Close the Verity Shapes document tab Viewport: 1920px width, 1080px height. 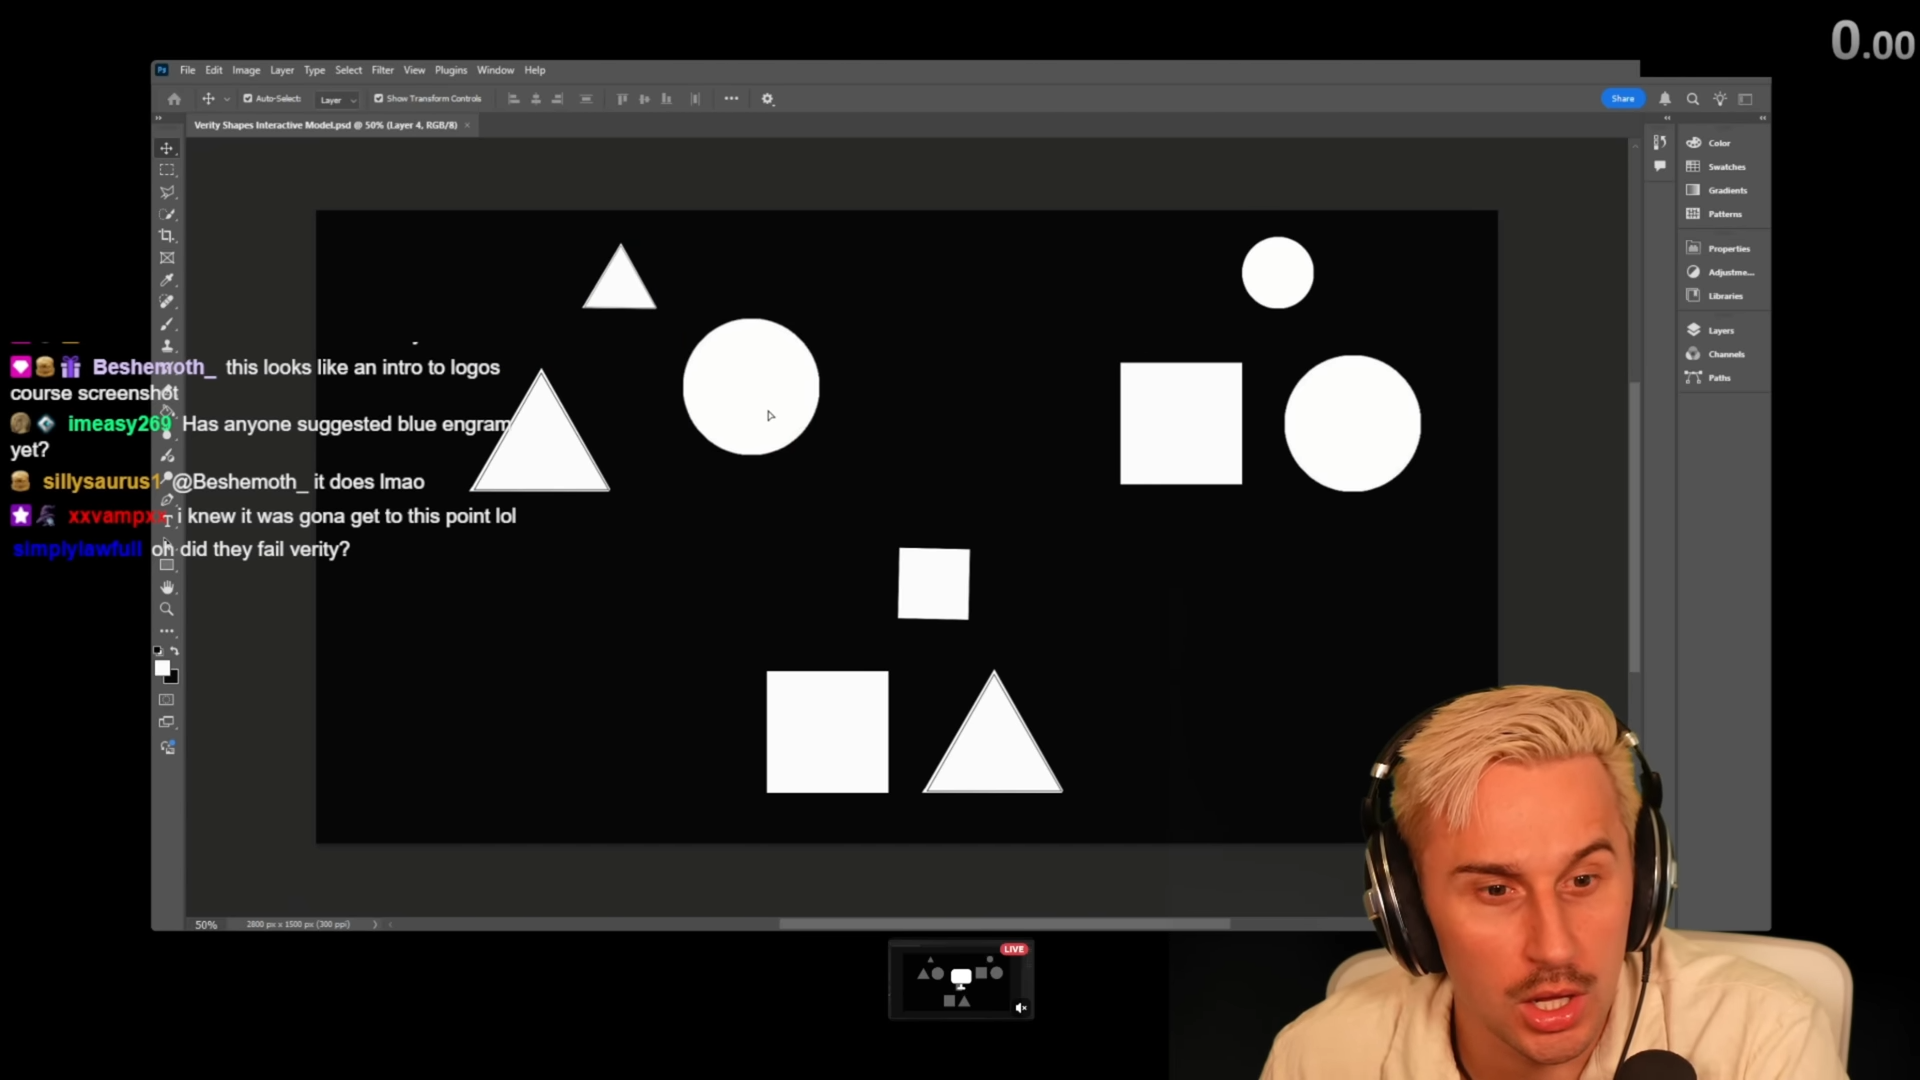pos(467,125)
